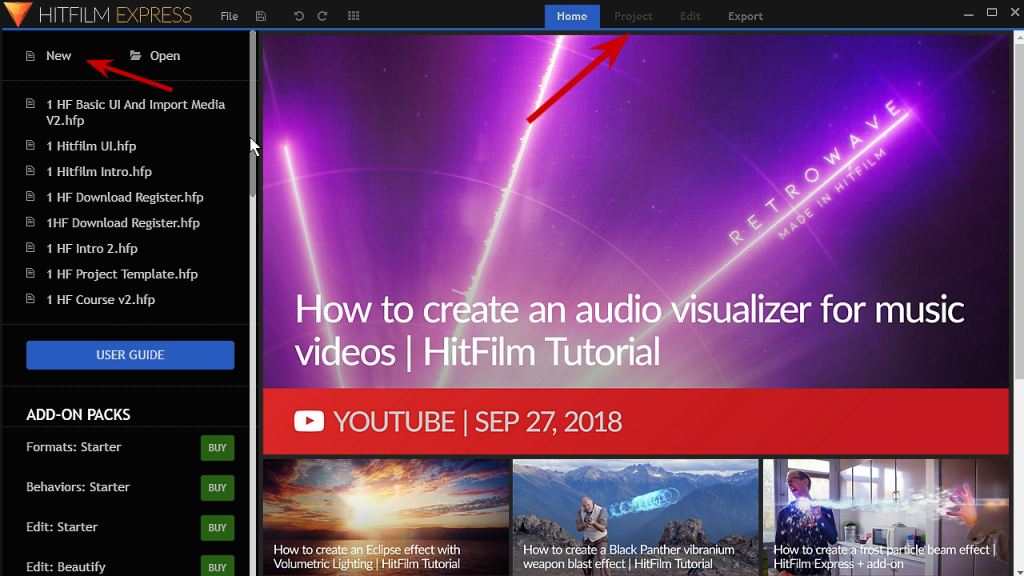This screenshot has height=576, width=1024.
Task: Open the audio visualizer tutorial headline
Action: pyautogui.click(x=629, y=330)
